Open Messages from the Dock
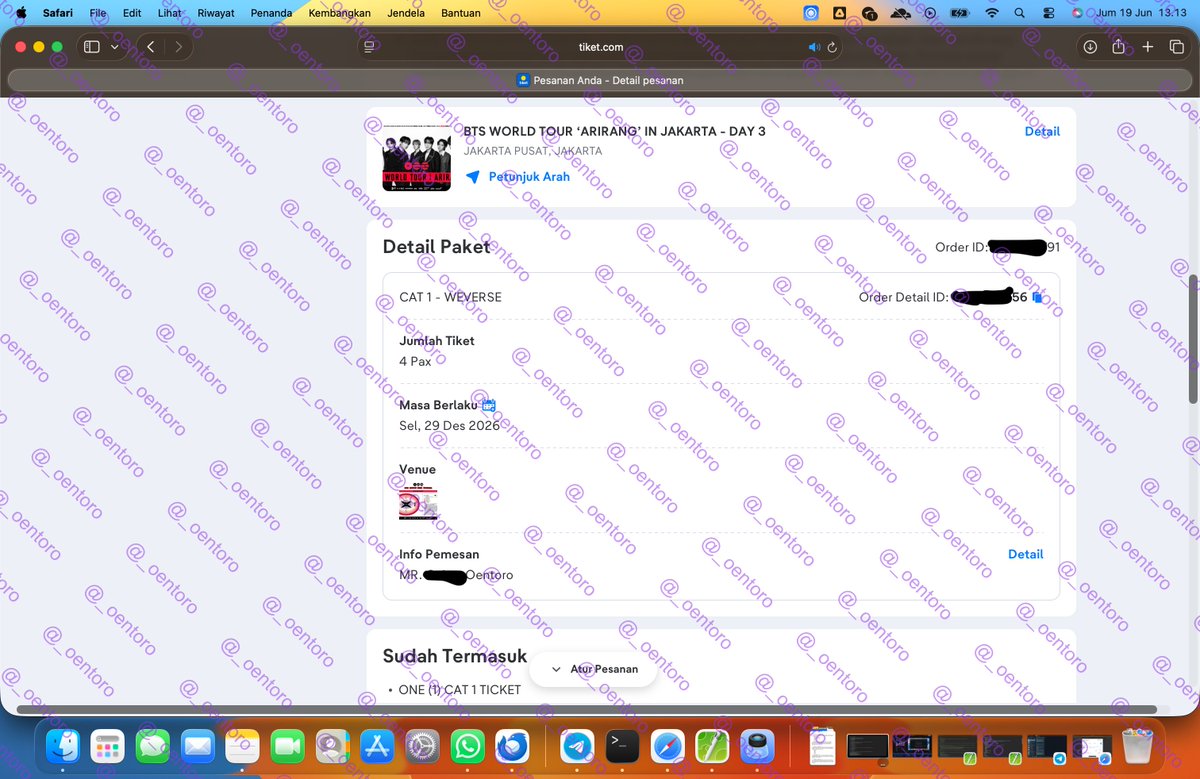Screen dimensions: 1200x779 pos(152,746)
